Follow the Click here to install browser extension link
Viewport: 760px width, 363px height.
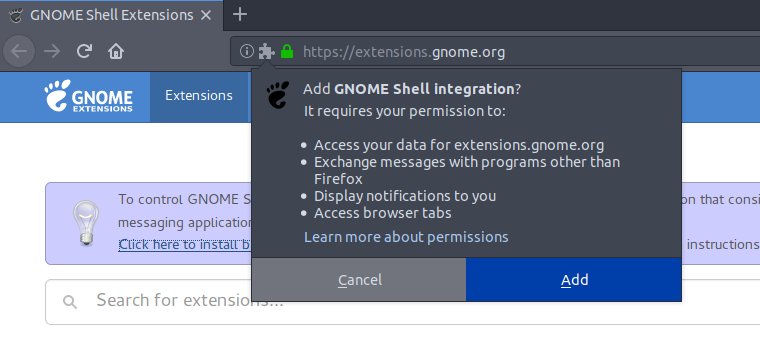click(x=185, y=244)
